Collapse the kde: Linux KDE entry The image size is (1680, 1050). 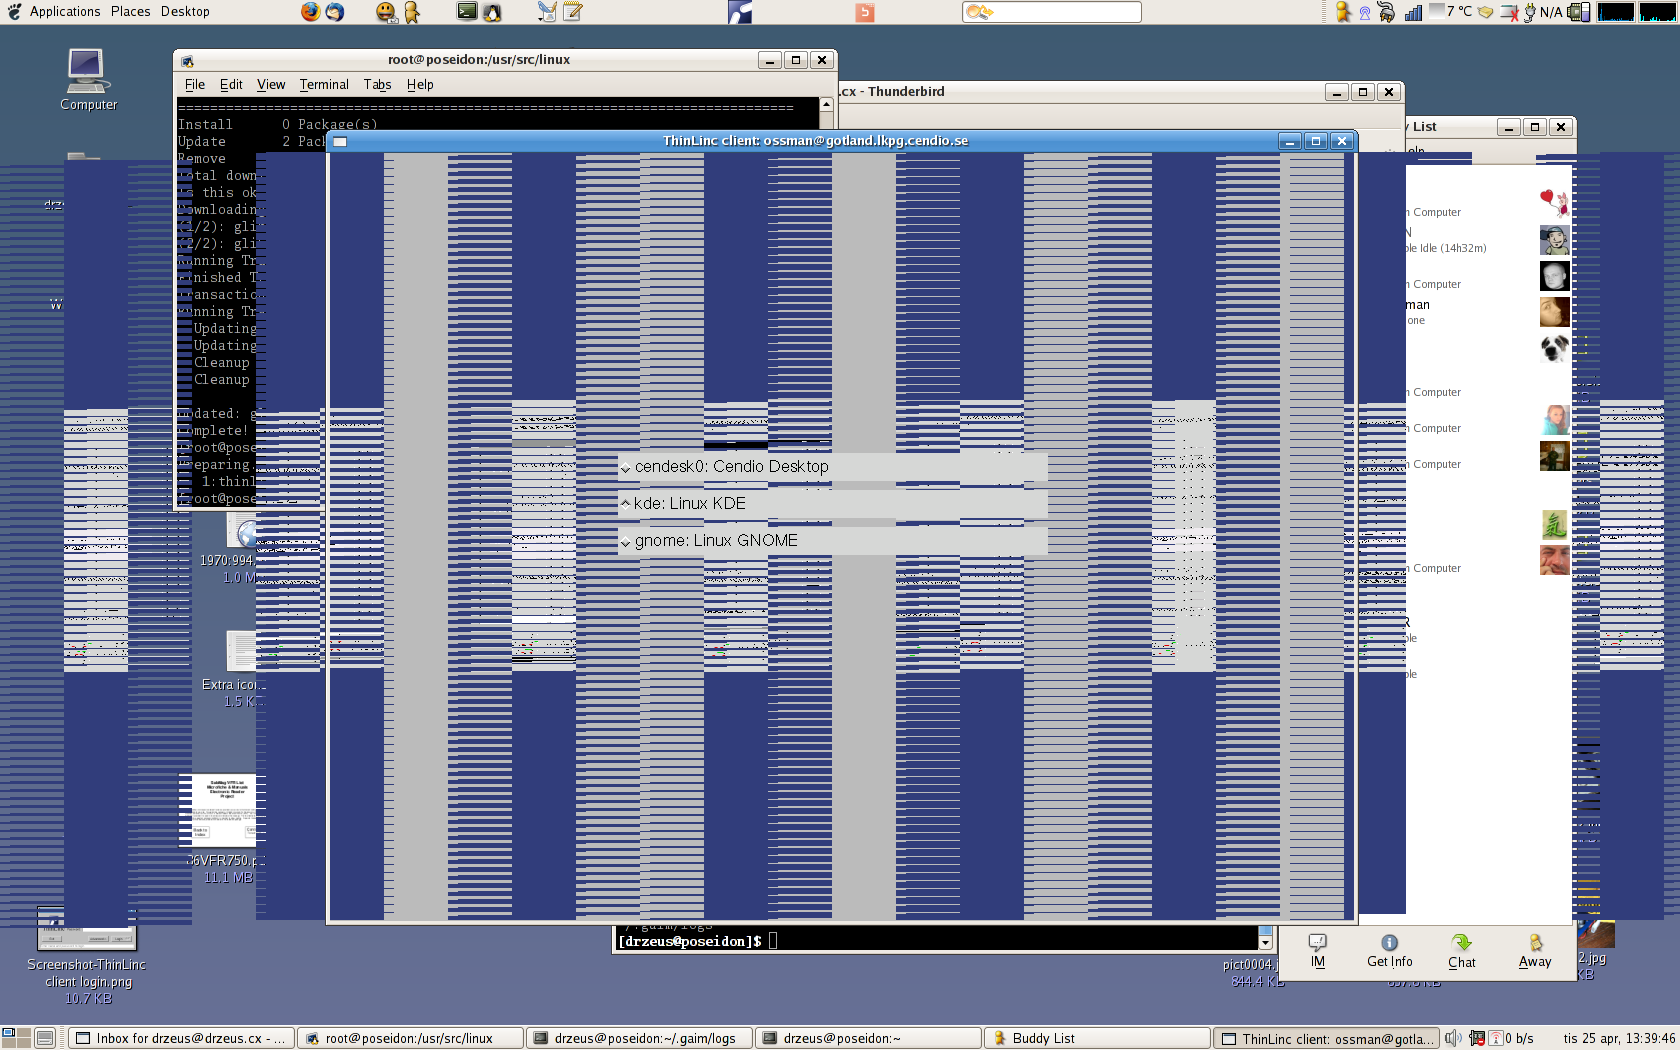[626, 504]
